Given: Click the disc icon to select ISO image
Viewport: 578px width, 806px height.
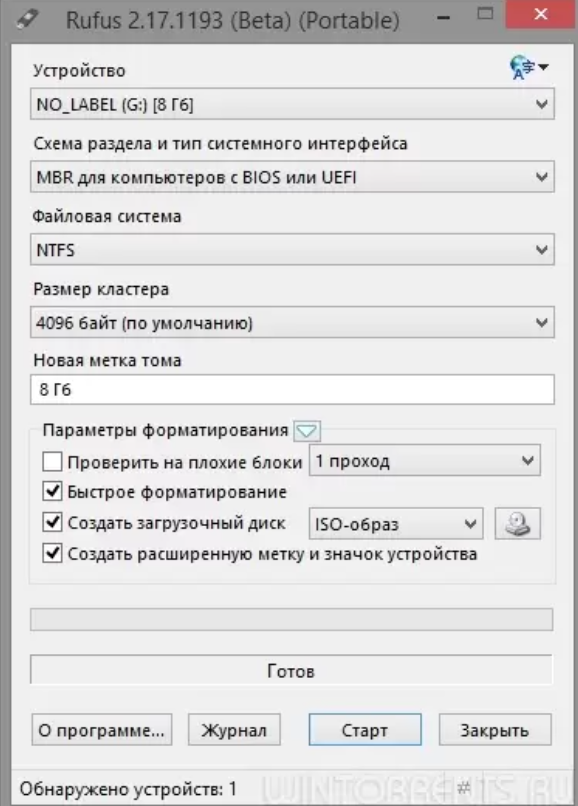Looking at the screenshot, I should (517, 524).
